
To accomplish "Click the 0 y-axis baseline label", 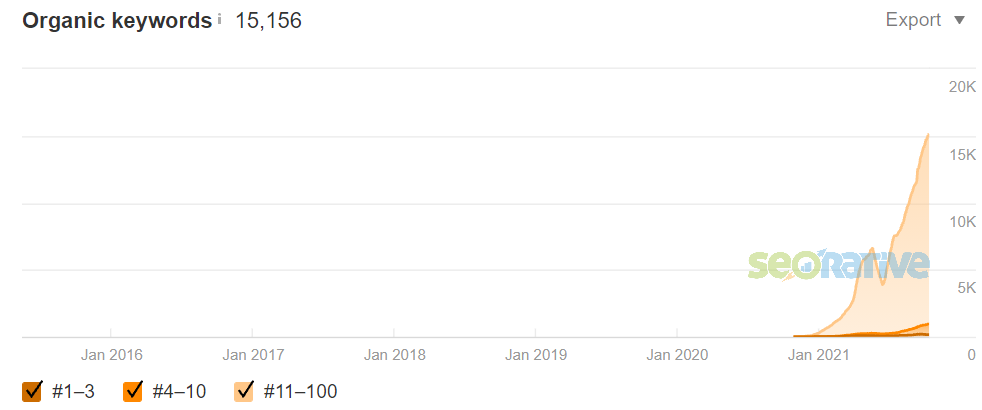I will (x=971, y=354).
